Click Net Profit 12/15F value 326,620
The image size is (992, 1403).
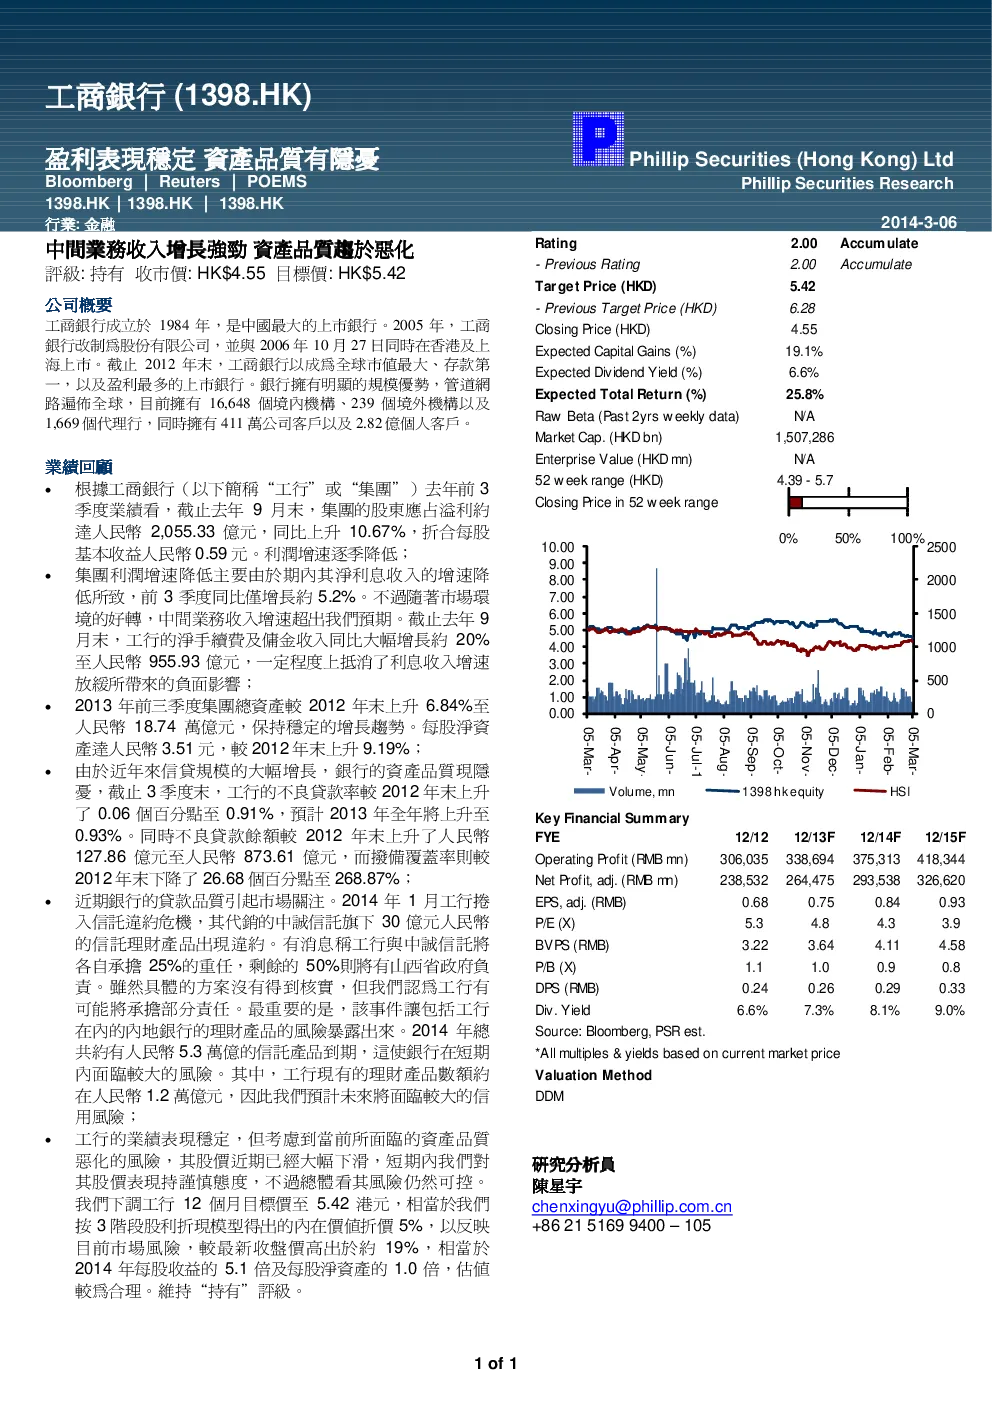pyautogui.click(x=941, y=880)
